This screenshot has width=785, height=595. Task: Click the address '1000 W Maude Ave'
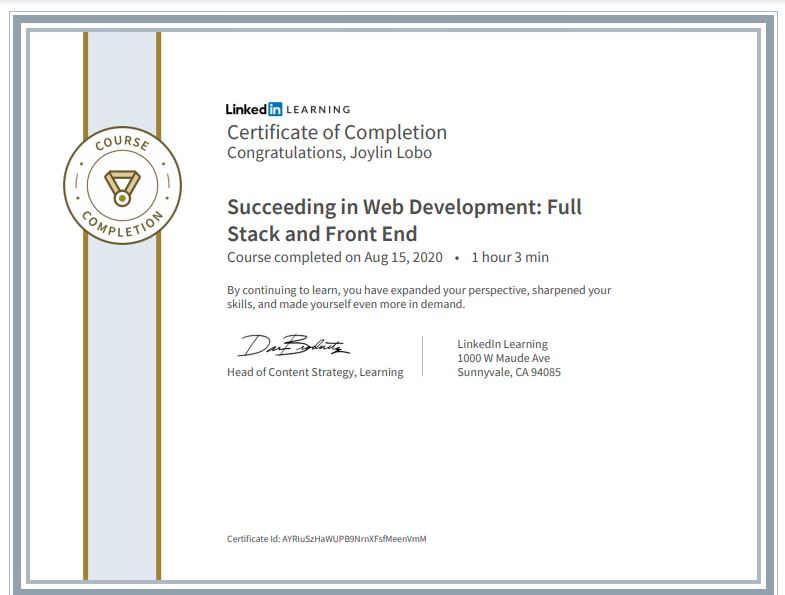tap(503, 358)
